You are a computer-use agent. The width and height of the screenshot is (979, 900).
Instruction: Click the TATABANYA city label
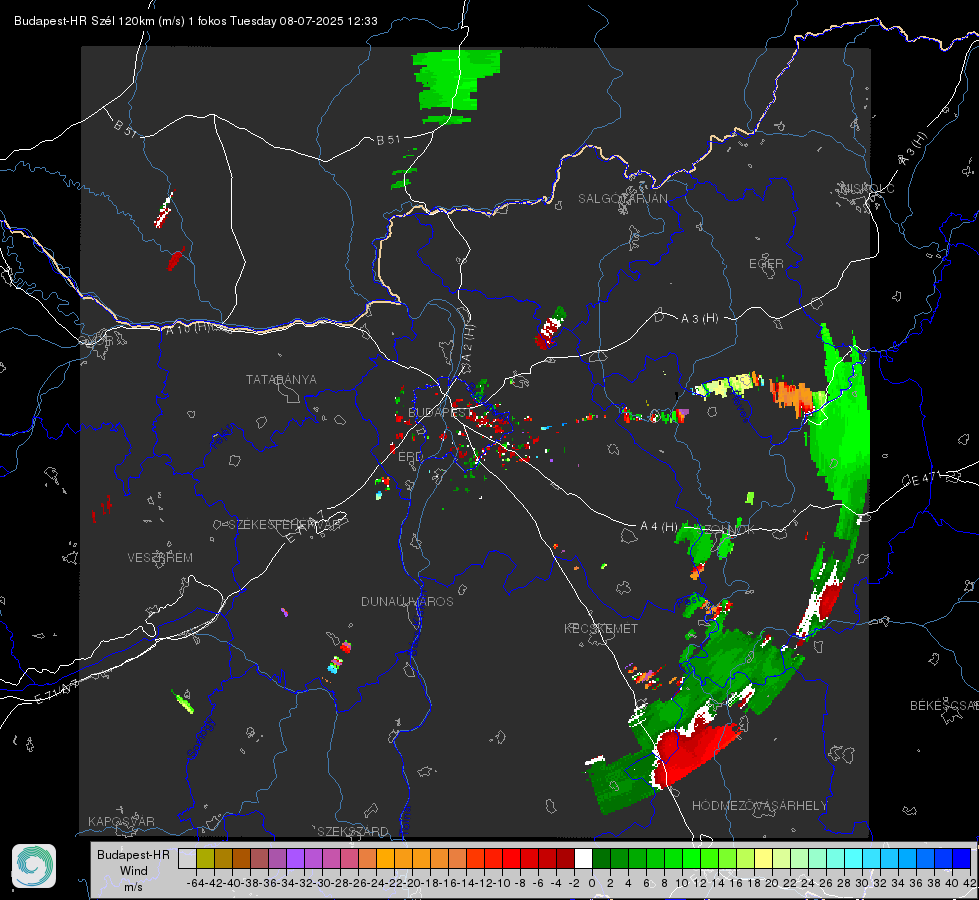point(281,379)
